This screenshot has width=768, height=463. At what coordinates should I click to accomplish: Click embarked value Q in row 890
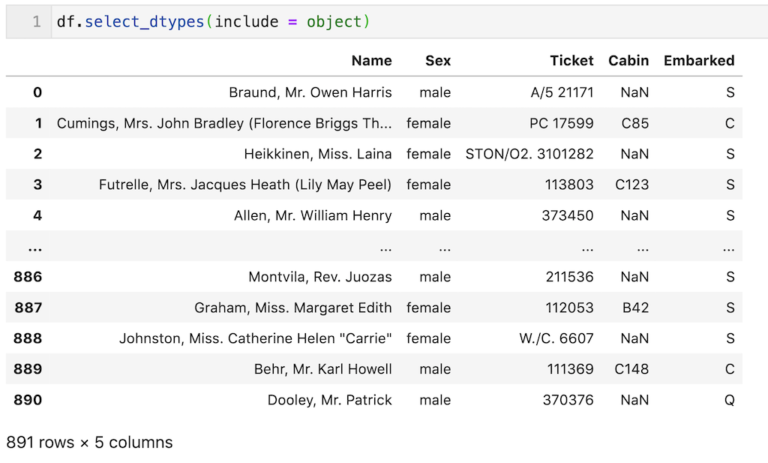coord(729,400)
